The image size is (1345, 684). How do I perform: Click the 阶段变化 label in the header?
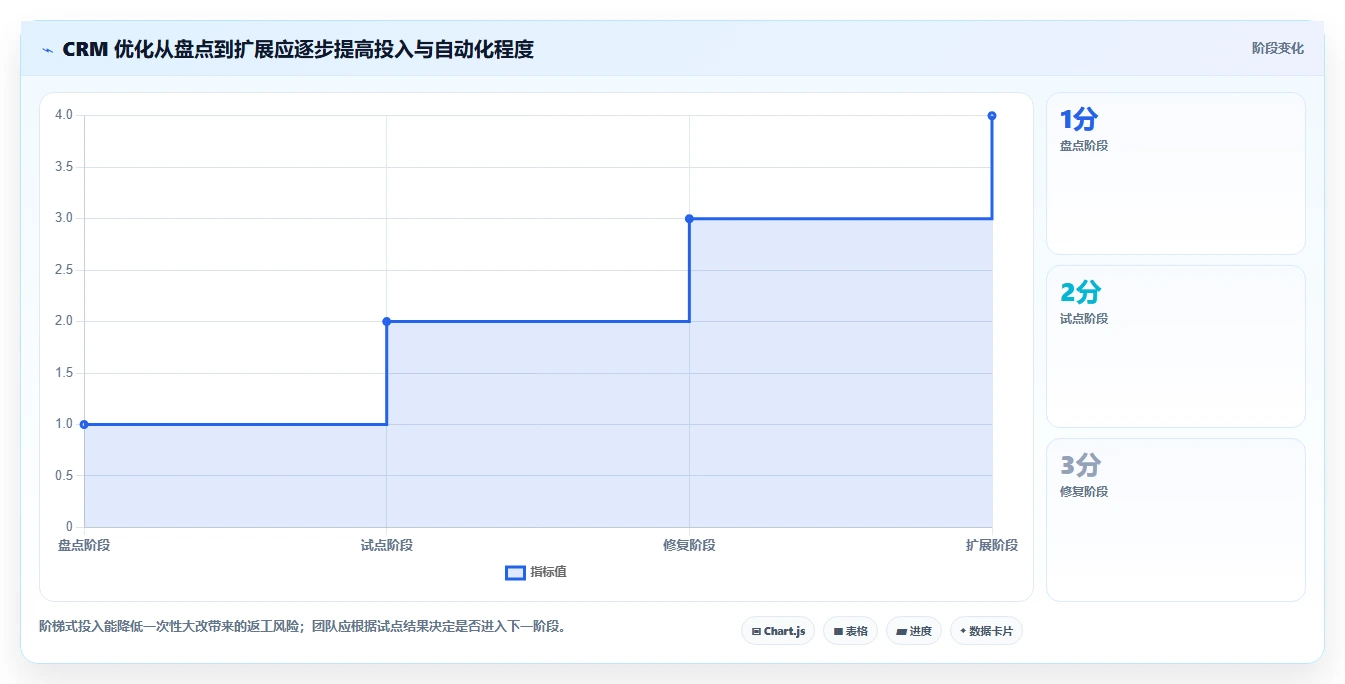tap(1277, 48)
